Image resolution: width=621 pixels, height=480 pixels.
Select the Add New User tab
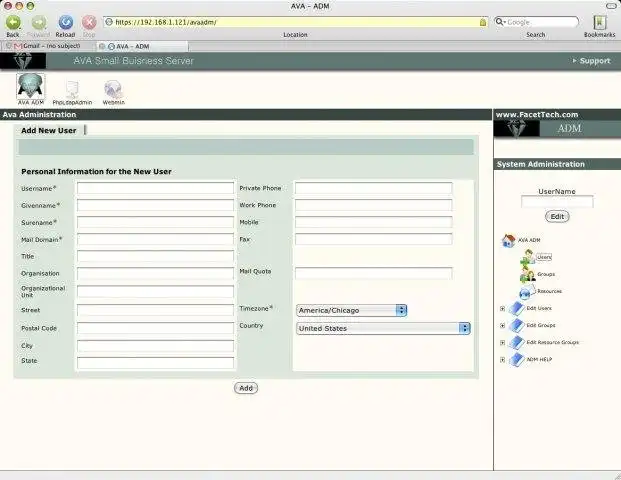coord(49,130)
